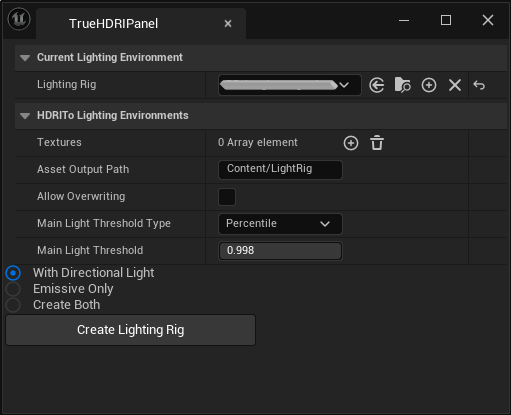Close the TrueHDRIPanel tab
The image size is (511, 415).
point(228,24)
